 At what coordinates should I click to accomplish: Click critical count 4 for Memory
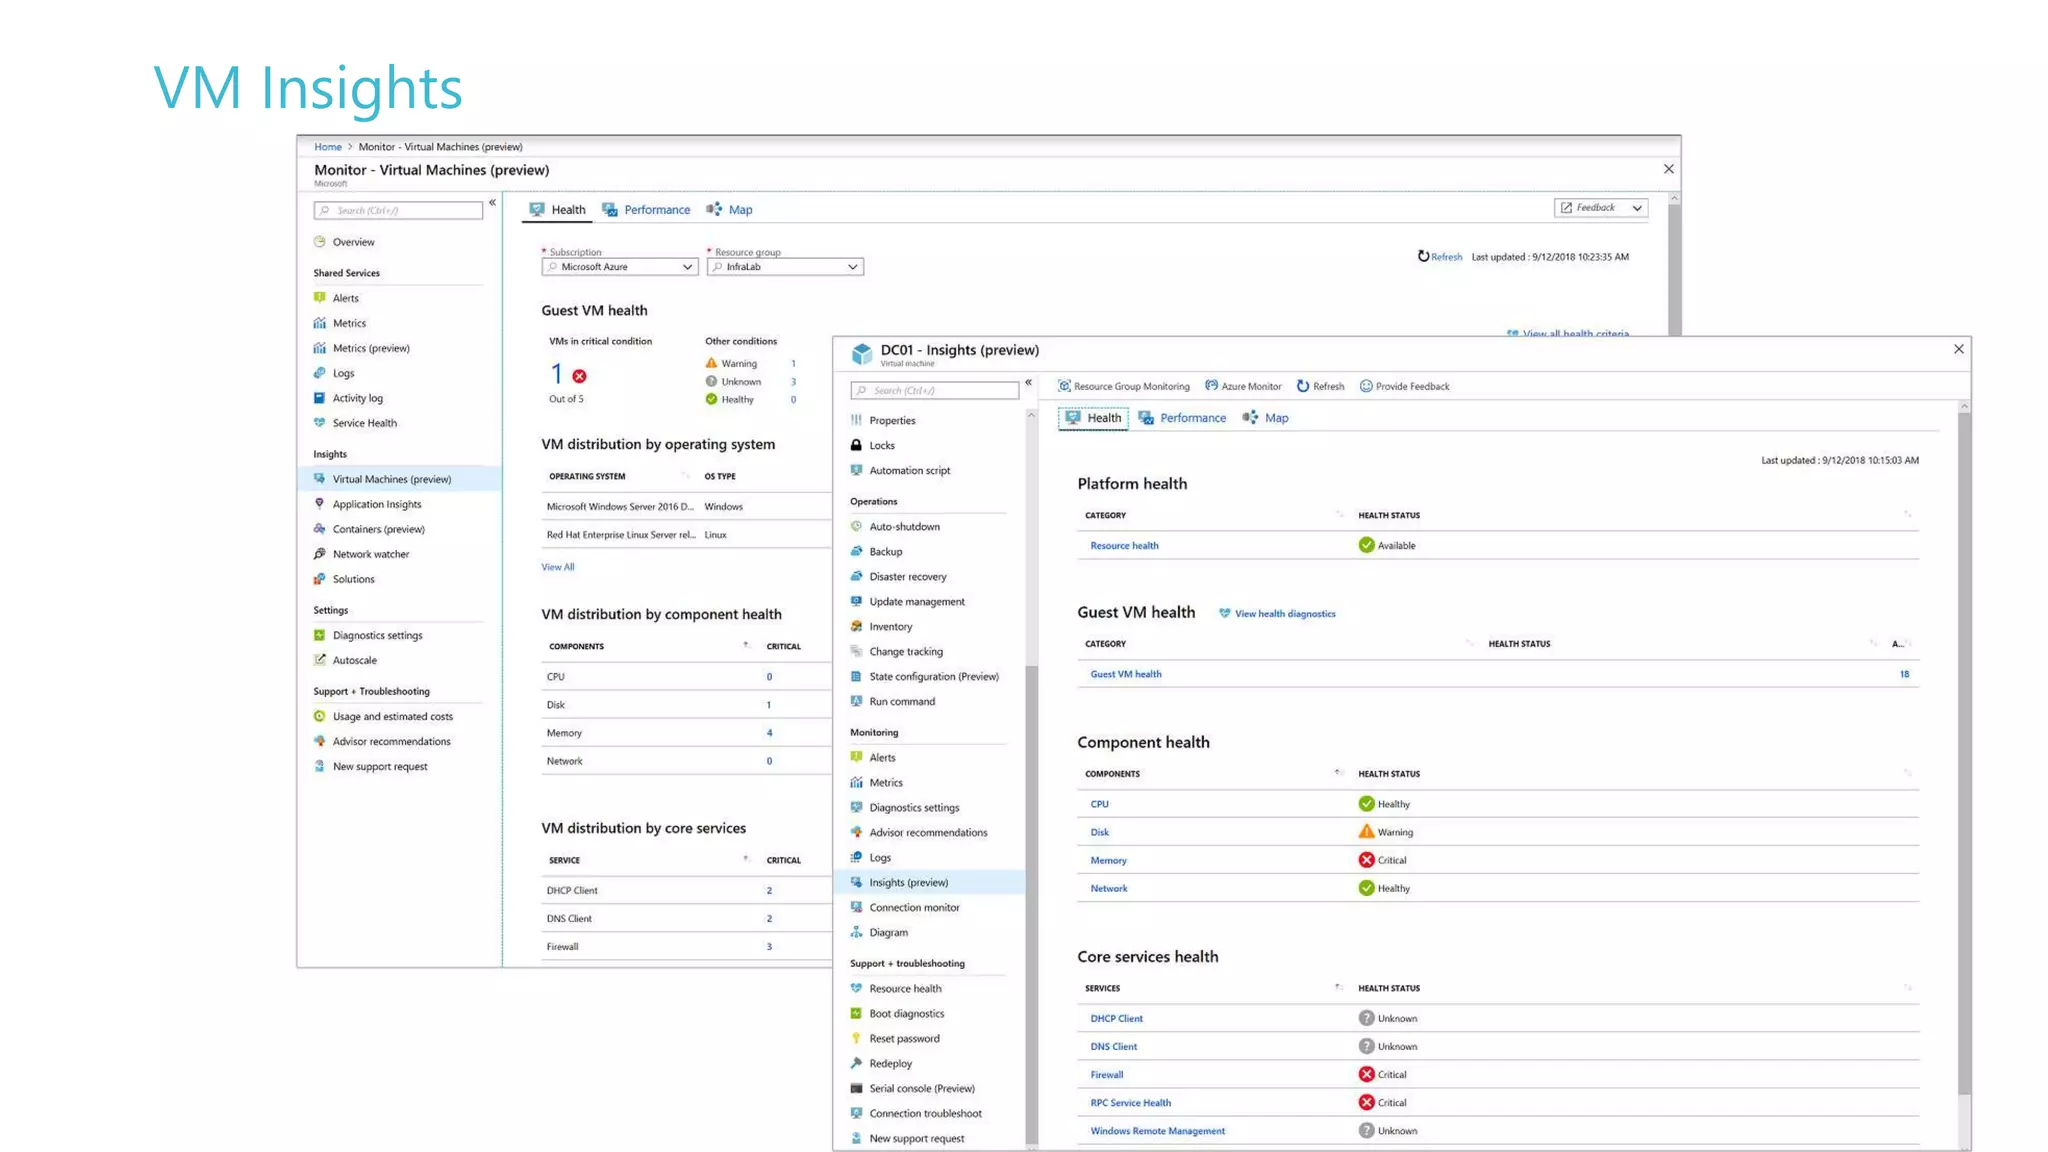point(769,733)
